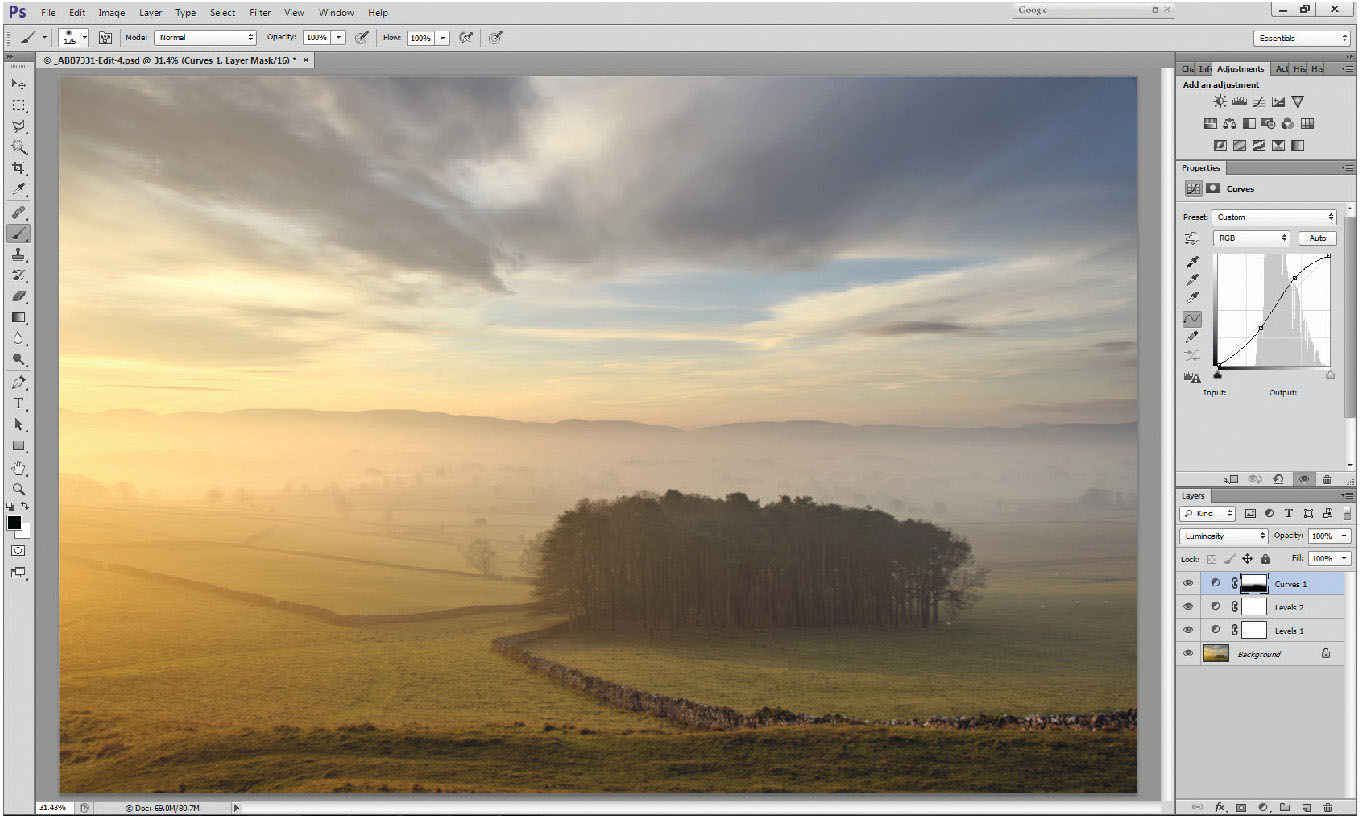
Task: Open the Luminosity blend mode dropdown
Action: pos(1225,536)
